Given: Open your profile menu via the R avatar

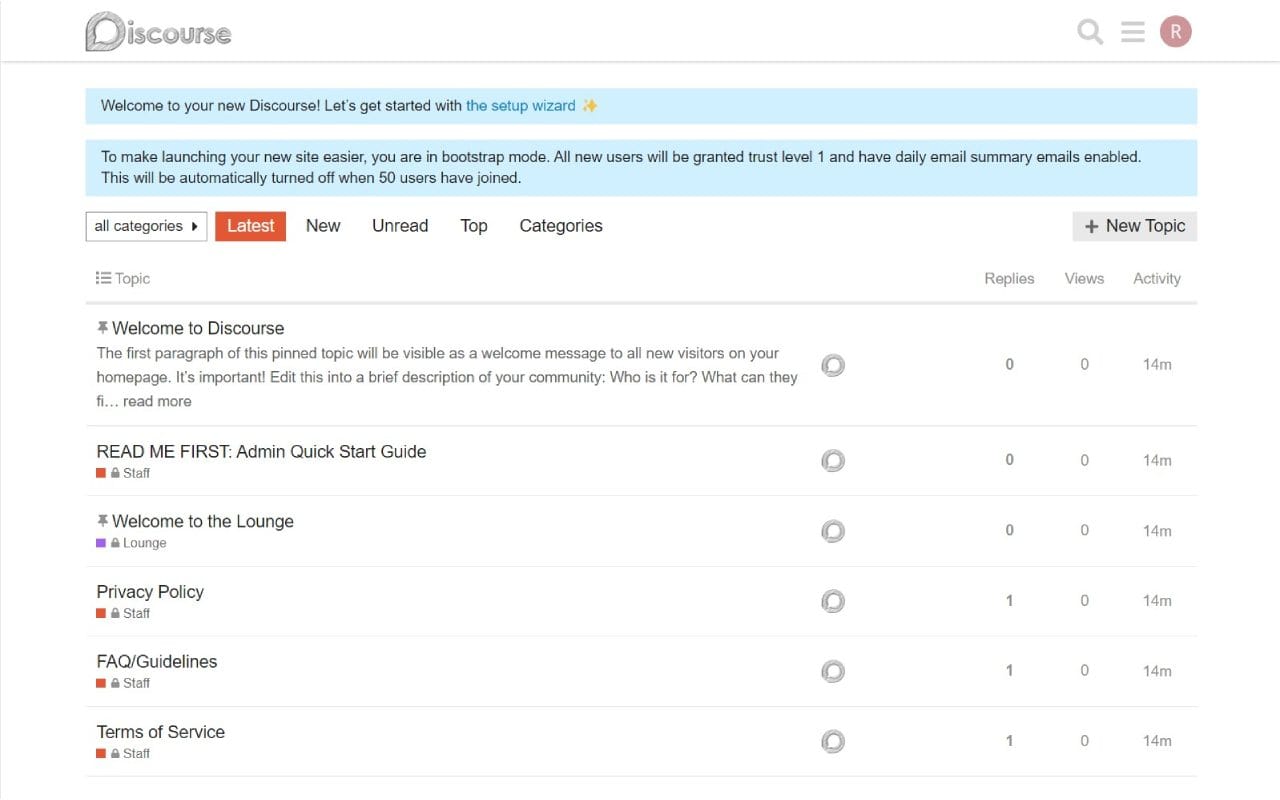Looking at the screenshot, I should point(1175,31).
